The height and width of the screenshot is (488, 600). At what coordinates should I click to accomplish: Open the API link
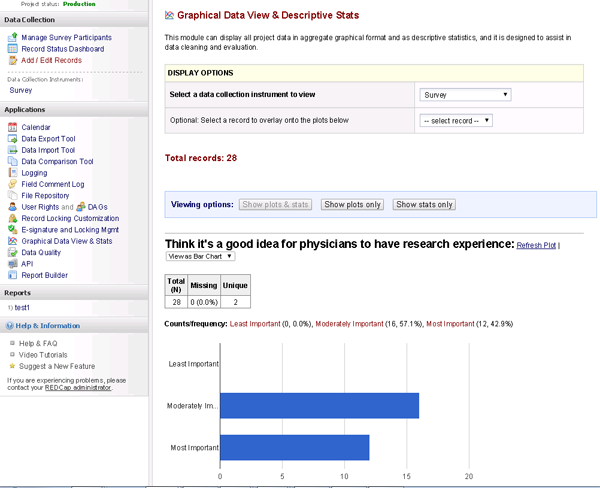coord(27,264)
